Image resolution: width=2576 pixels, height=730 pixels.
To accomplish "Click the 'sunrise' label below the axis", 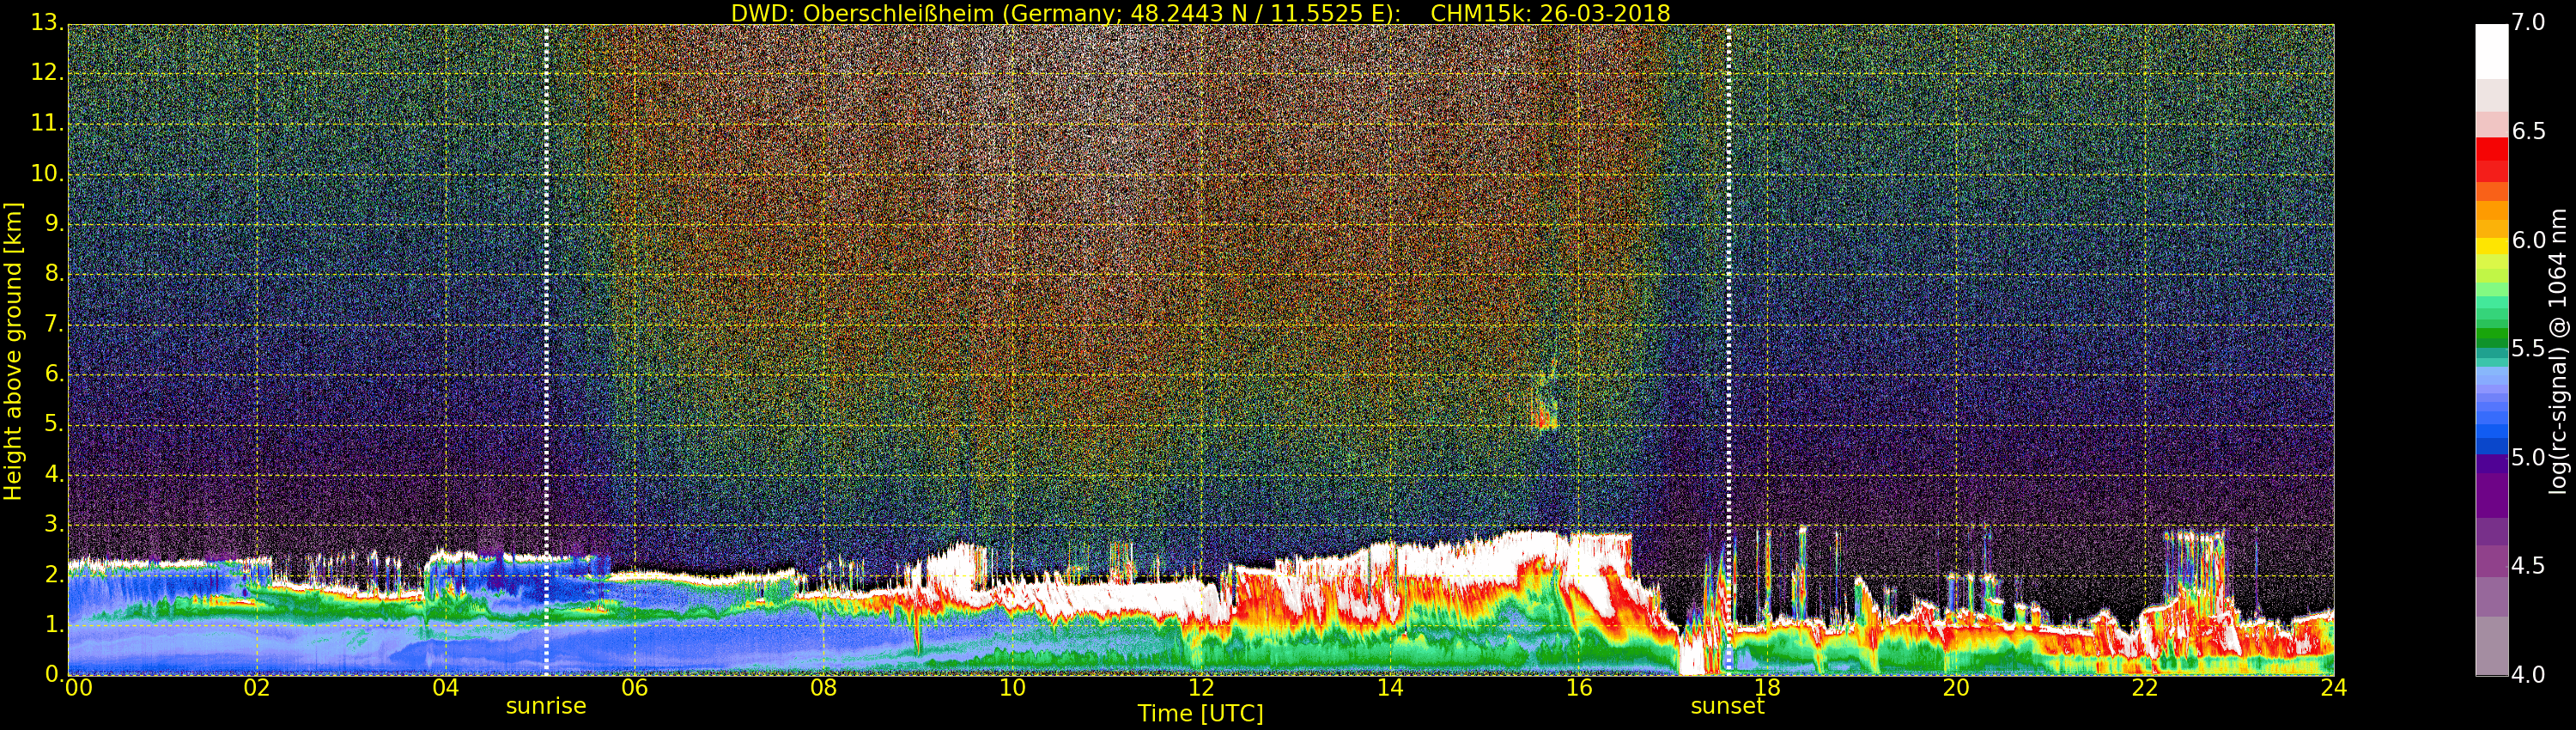I will click(546, 706).
